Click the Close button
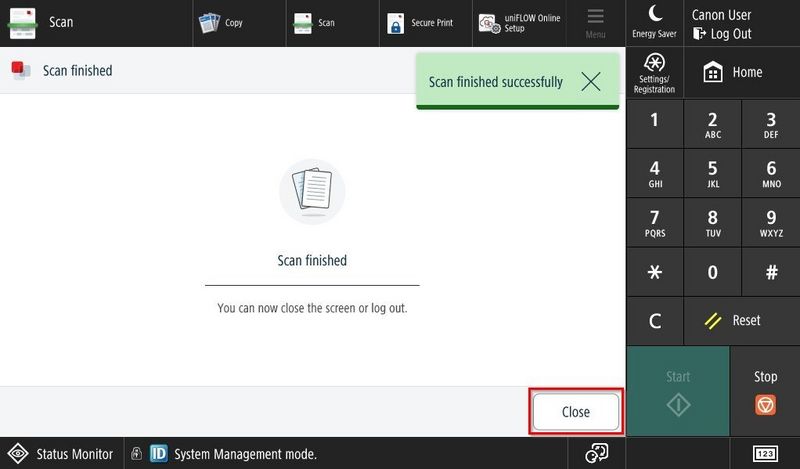This screenshot has height=469, width=800. coord(576,412)
